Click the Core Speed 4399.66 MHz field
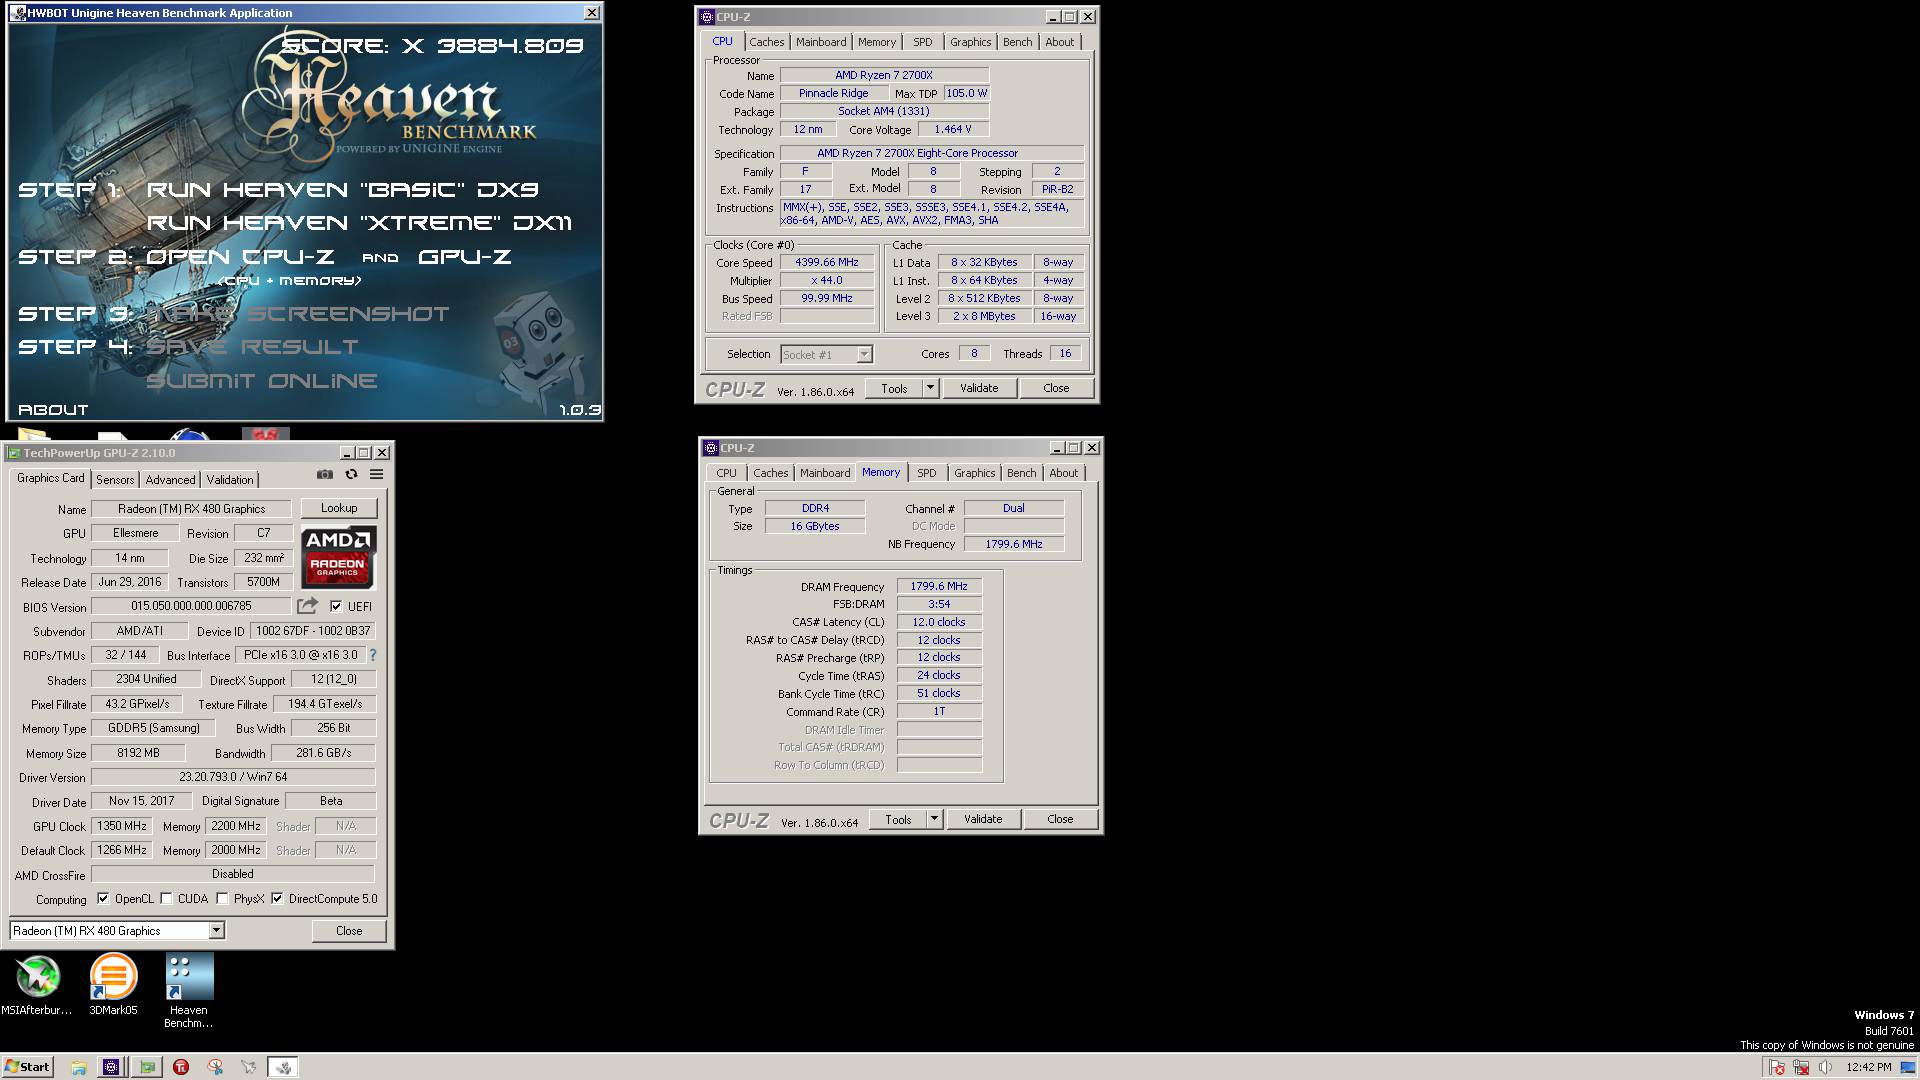This screenshot has height=1080, width=1920. (827, 262)
